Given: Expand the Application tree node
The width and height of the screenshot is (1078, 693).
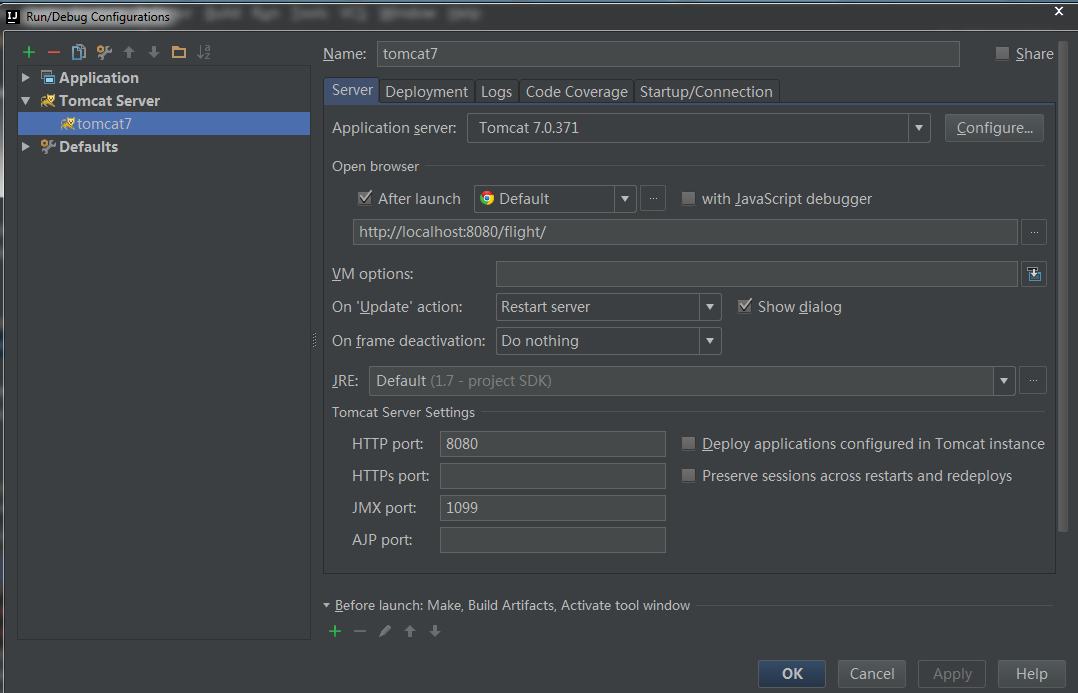Looking at the screenshot, I should point(25,78).
